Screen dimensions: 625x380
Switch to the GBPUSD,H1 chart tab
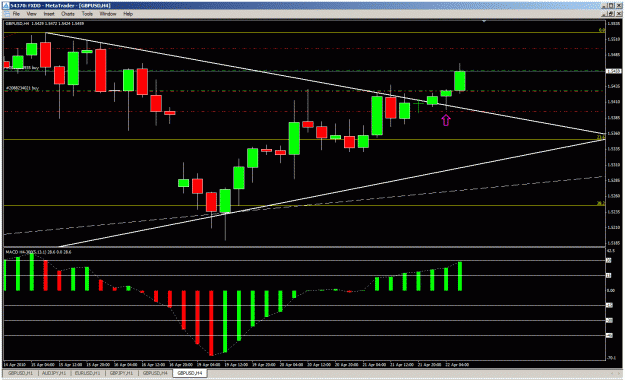[x=21, y=373]
